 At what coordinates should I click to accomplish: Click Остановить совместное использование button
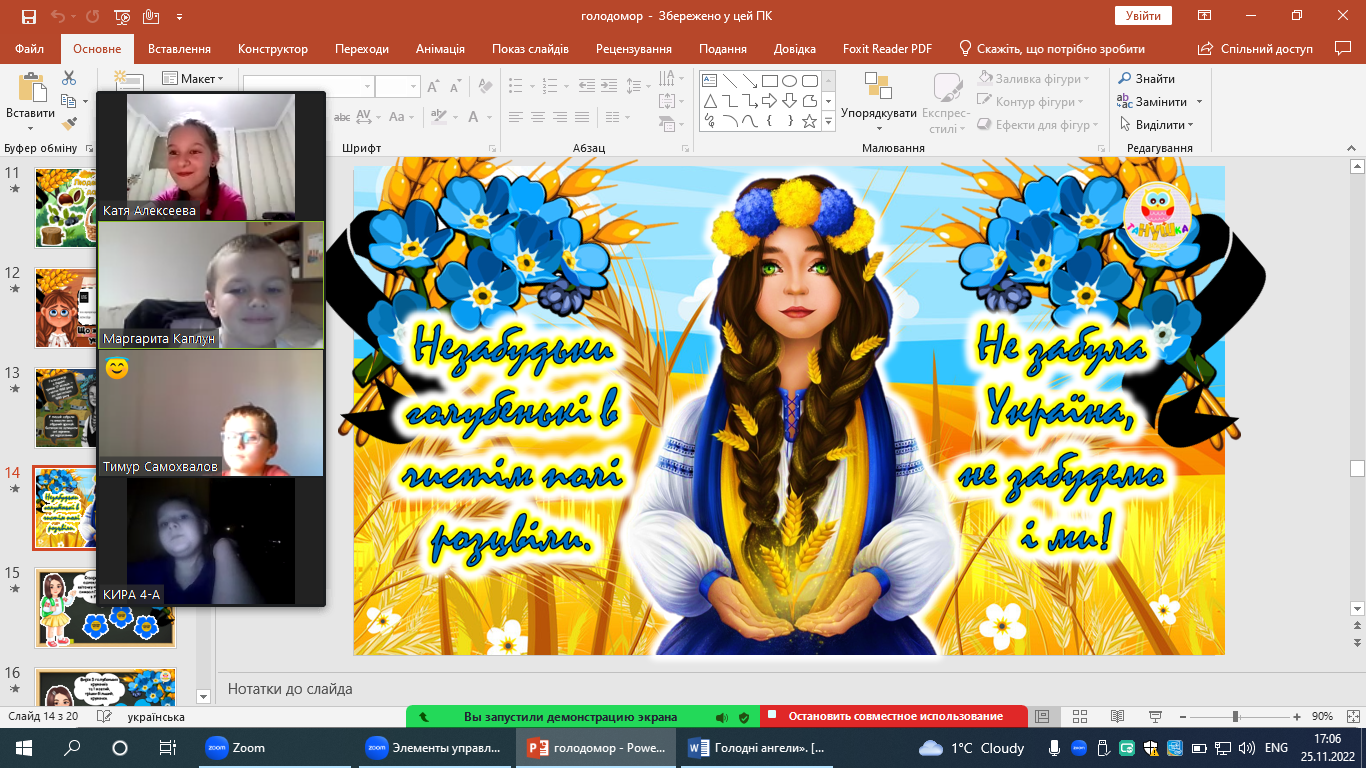coord(894,717)
